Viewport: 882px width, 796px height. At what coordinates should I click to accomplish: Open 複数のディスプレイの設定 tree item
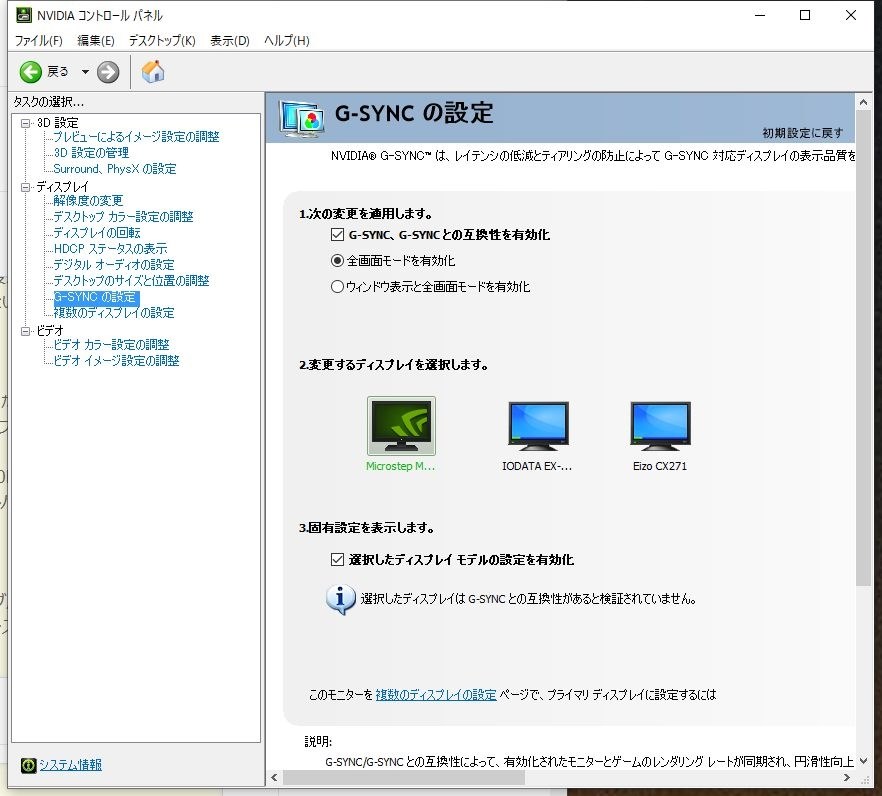tap(114, 313)
